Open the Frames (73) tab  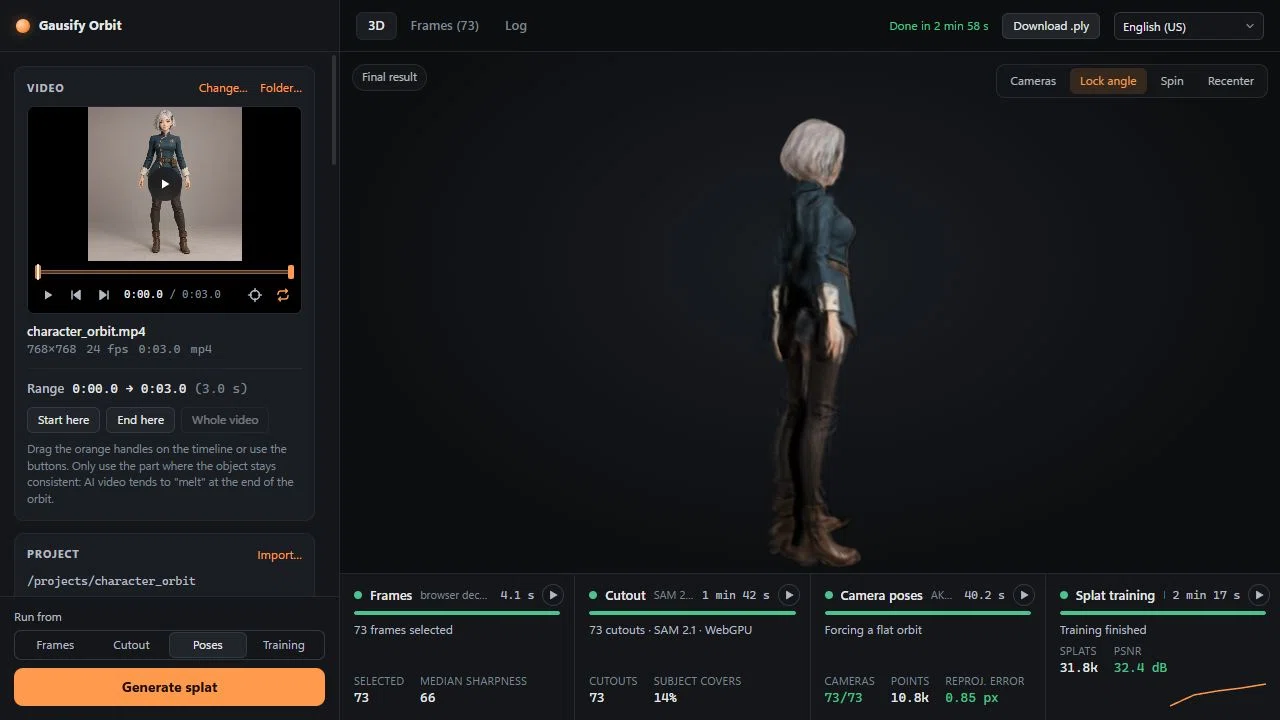pyautogui.click(x=444, y=26)
